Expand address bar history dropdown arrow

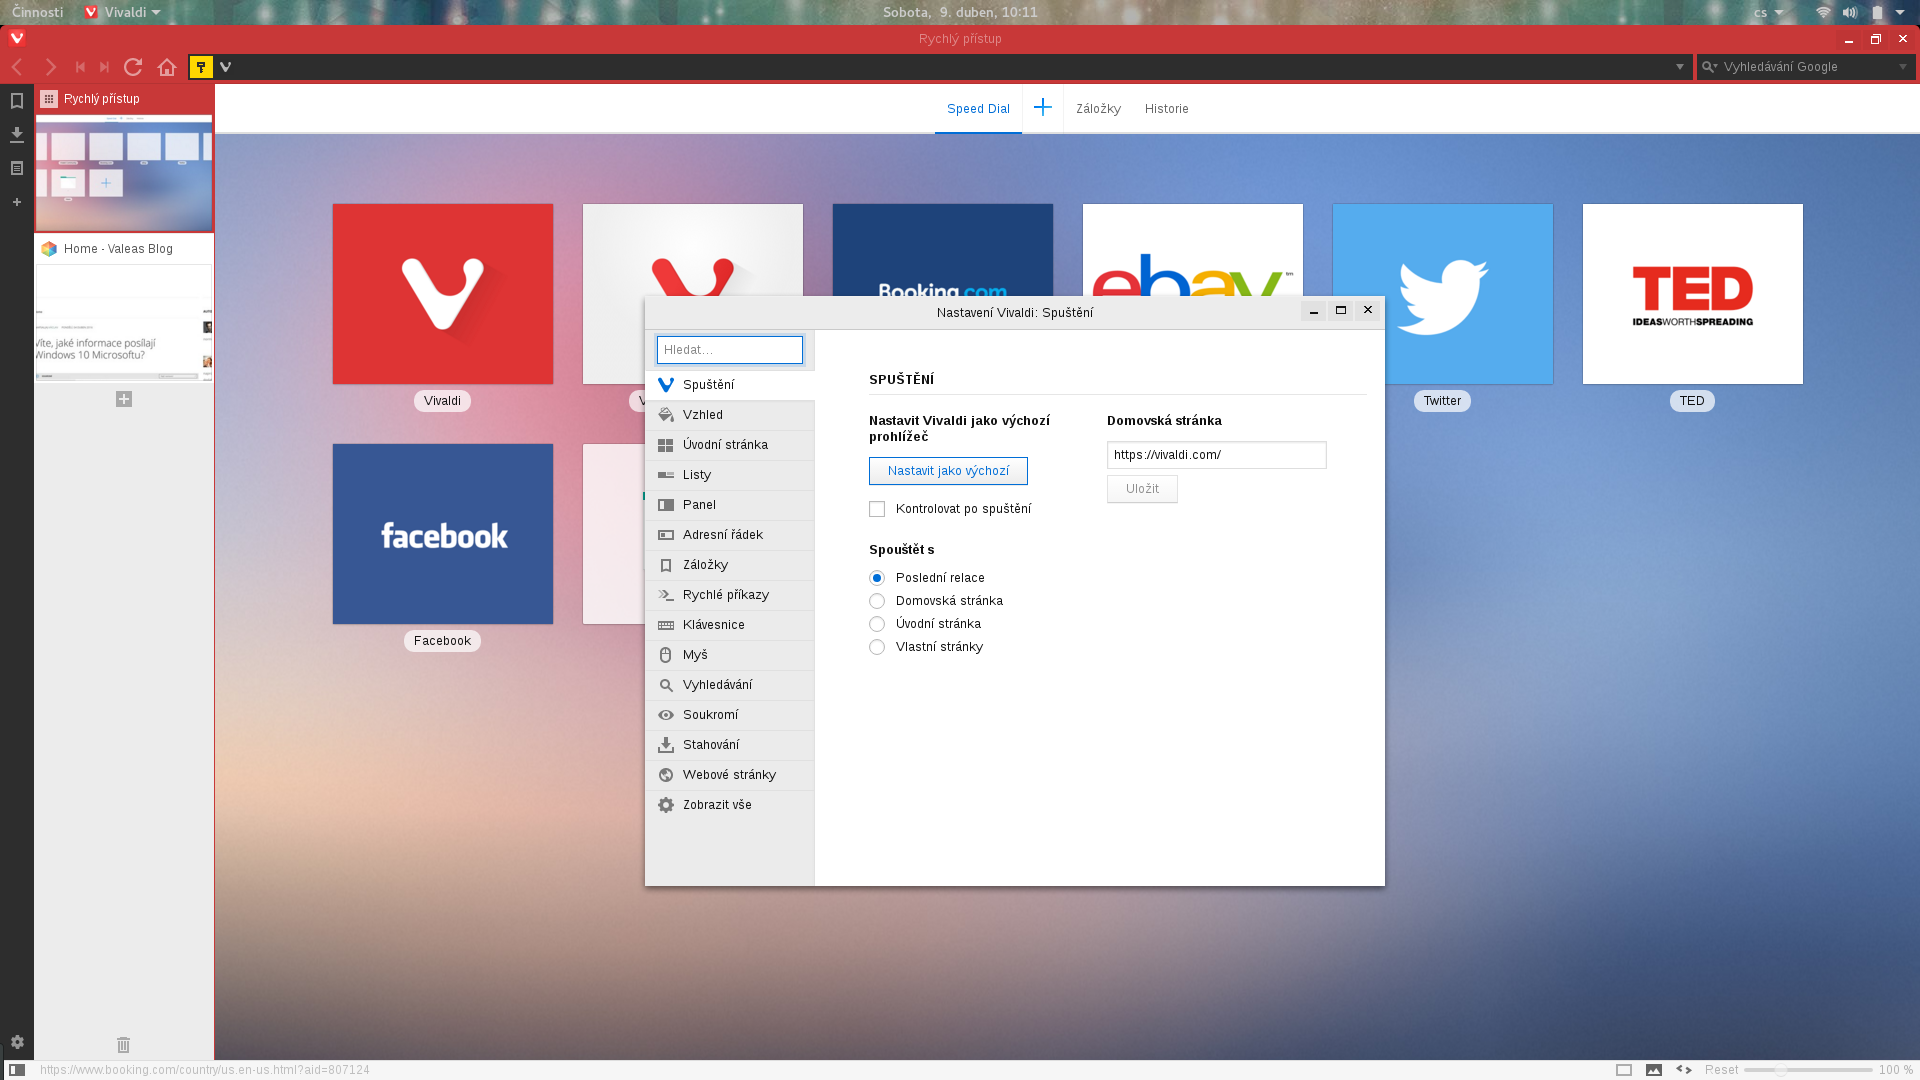point(1680,67)
